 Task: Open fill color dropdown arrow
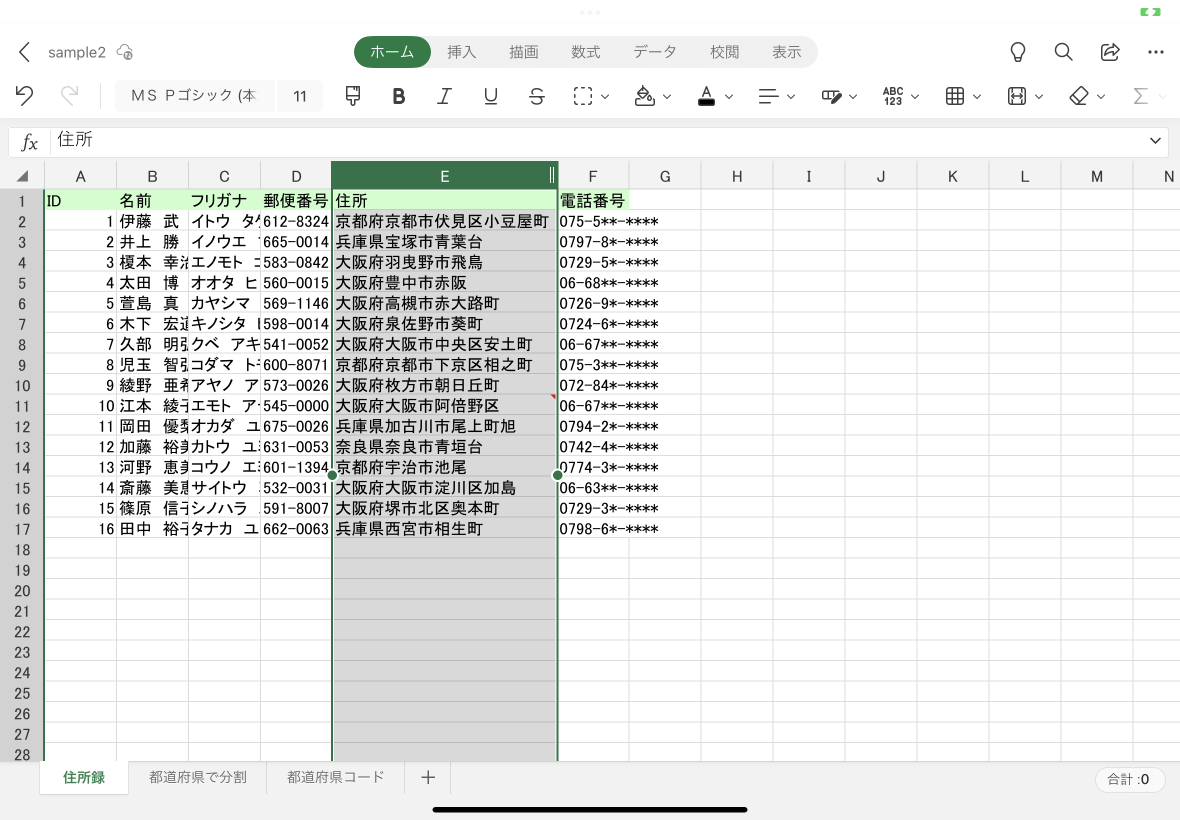(x=667, y=96)
